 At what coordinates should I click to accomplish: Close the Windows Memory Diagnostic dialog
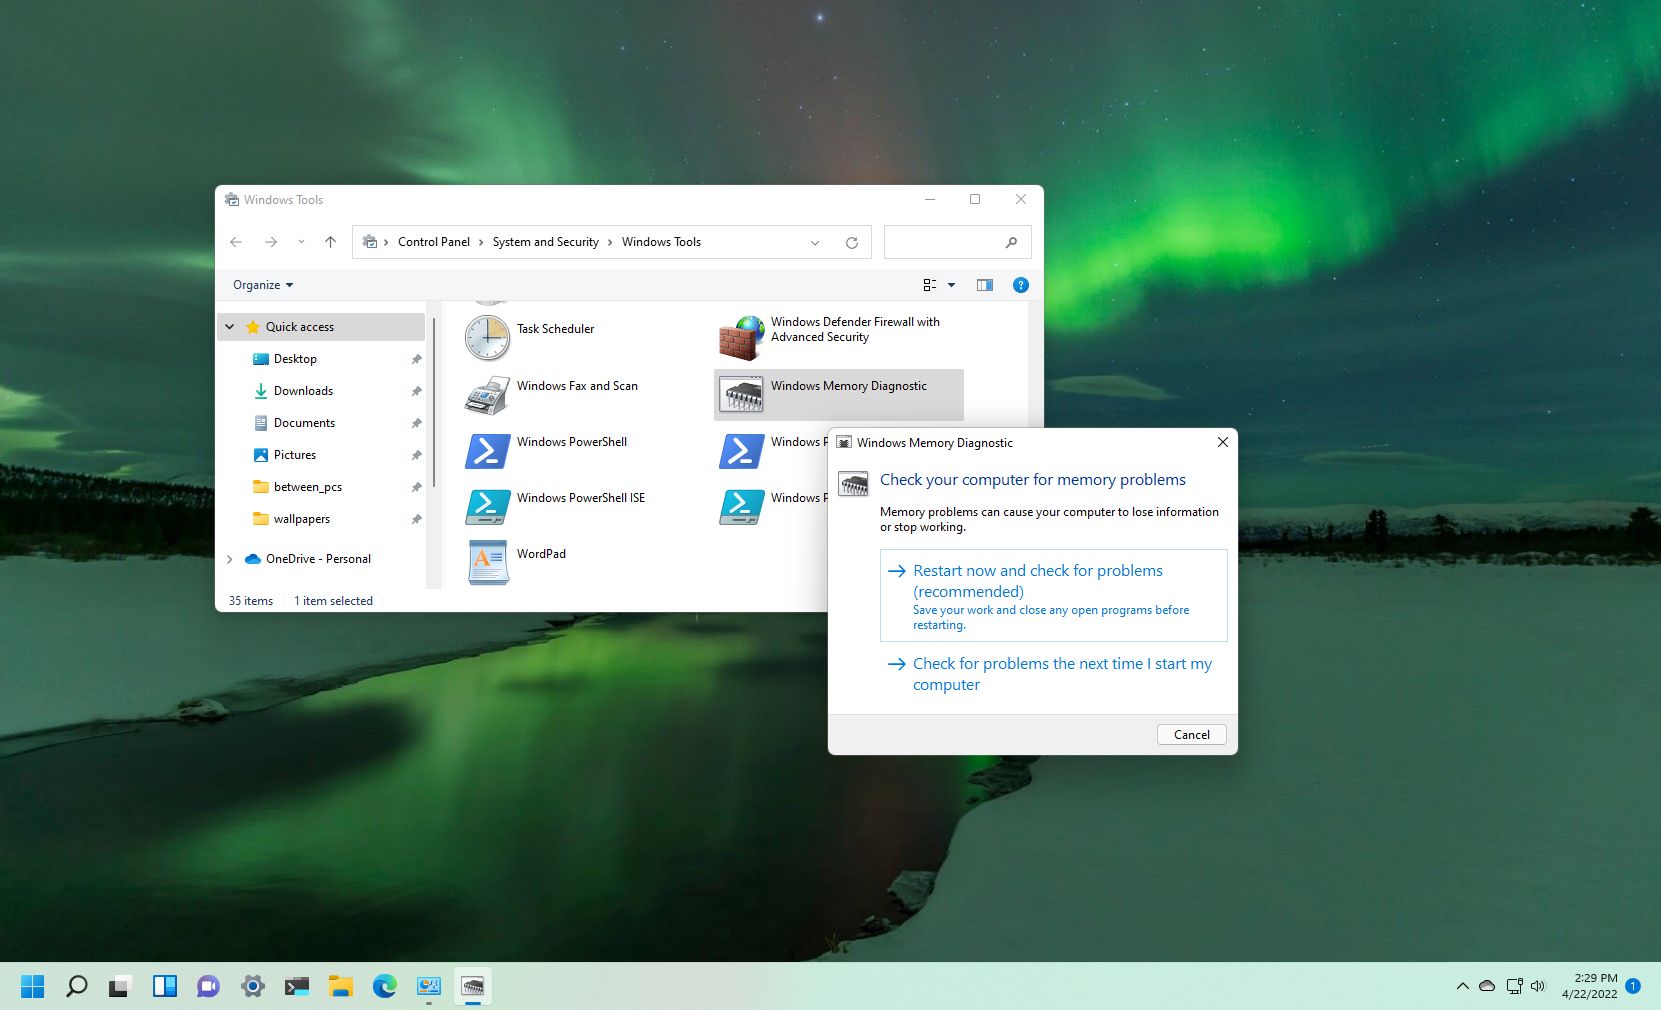(x=1222, y=442)
